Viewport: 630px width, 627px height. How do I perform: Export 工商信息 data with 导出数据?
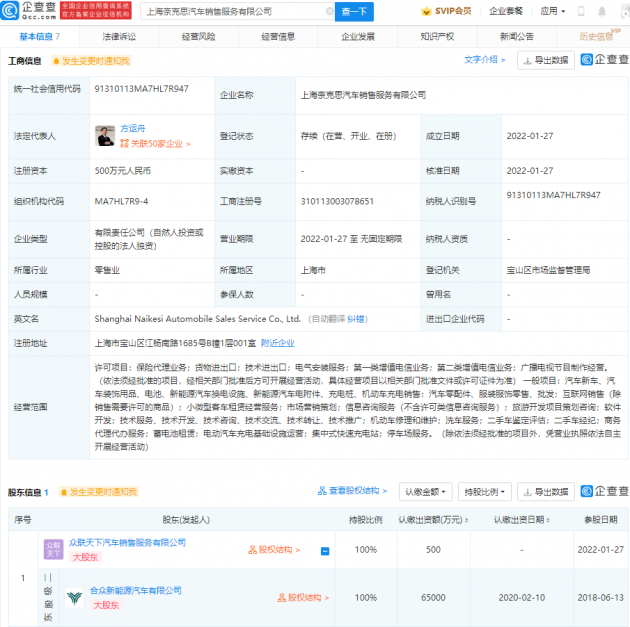click(x=546, y=60)
